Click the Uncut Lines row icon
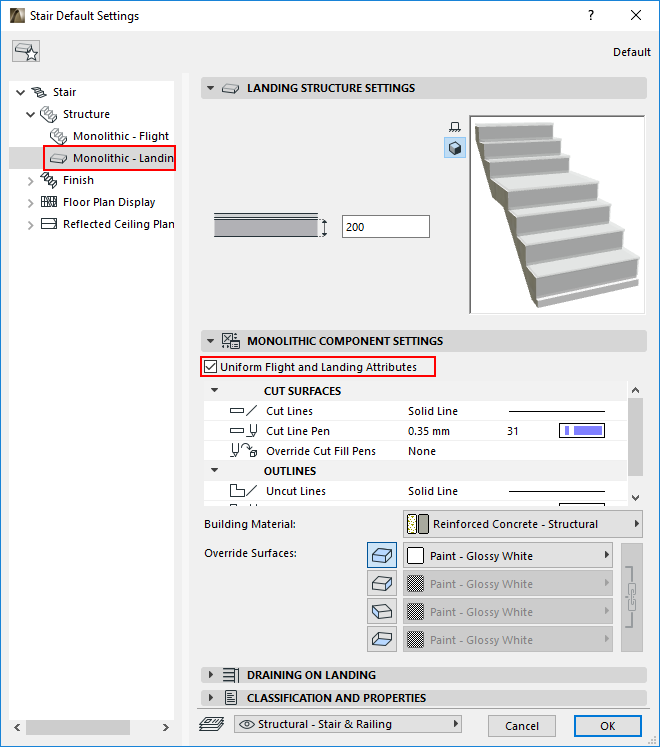The image size is (660, 747). click(x=243, y=491)
